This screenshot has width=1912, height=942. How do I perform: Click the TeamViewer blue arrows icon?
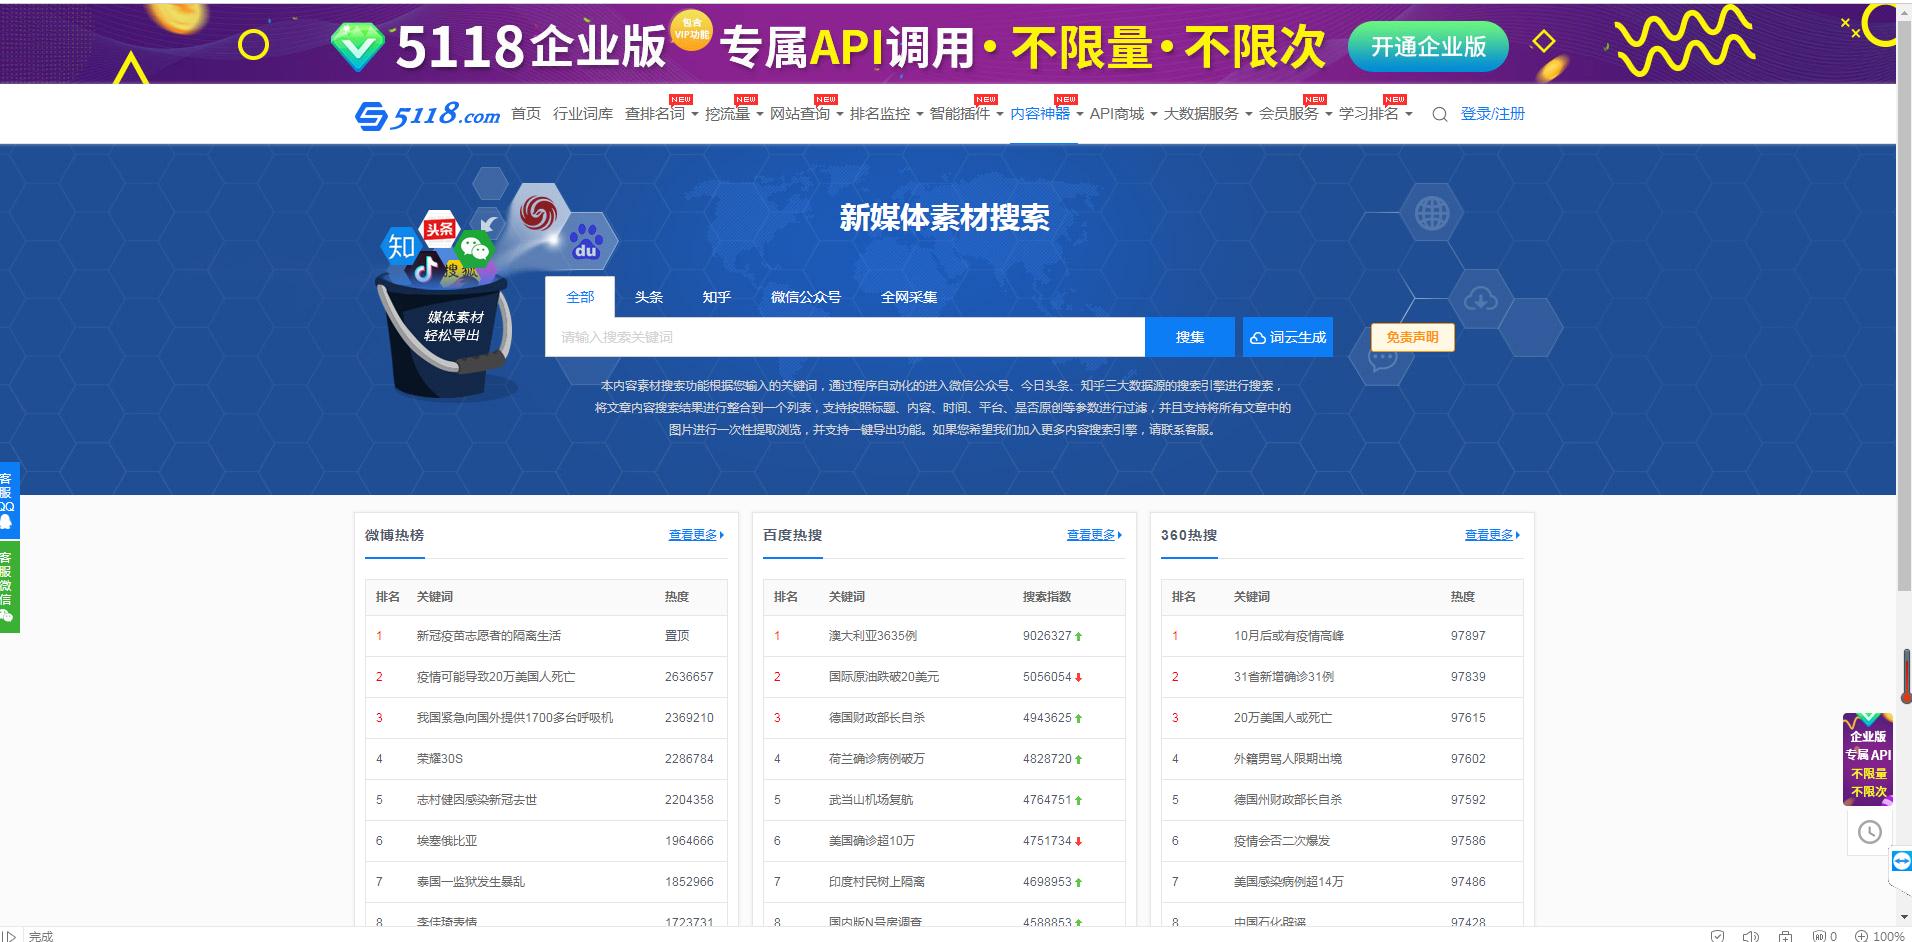[1901, 861]
